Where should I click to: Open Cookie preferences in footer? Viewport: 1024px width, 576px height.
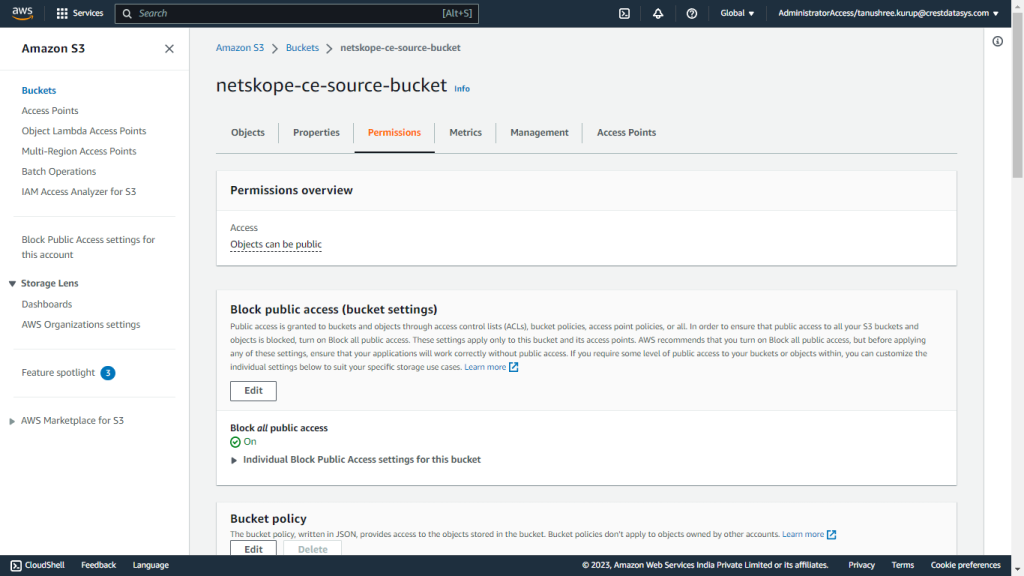[x=965, y=566]
